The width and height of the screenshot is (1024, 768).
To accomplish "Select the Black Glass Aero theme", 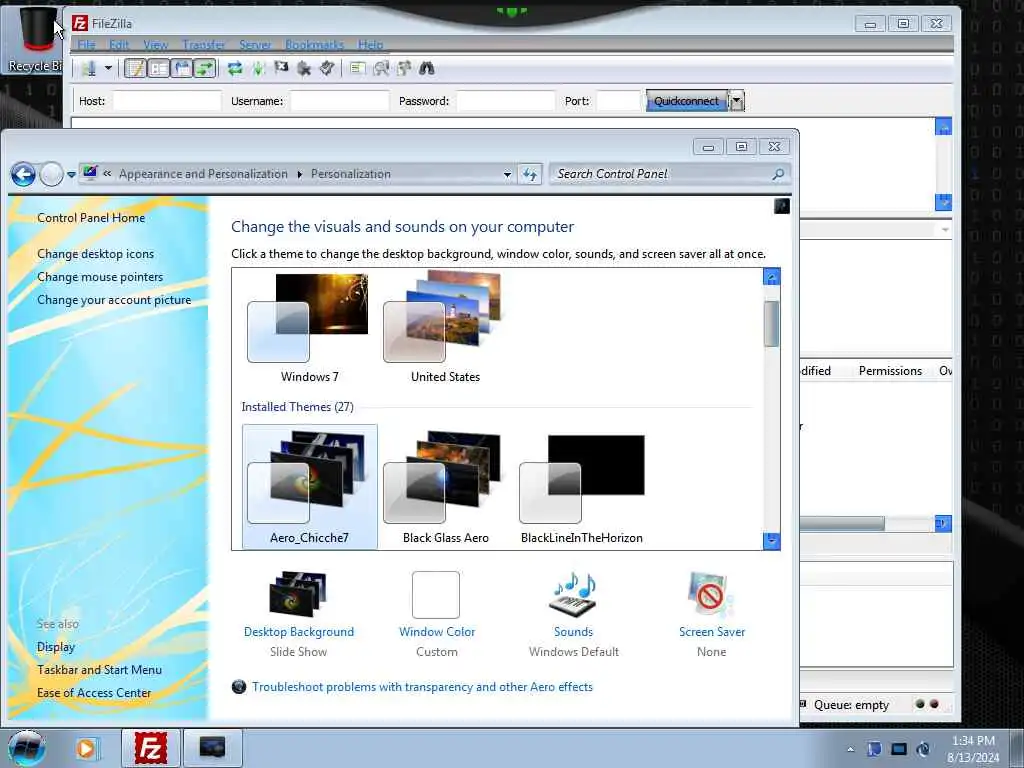I will pos(445,487).
